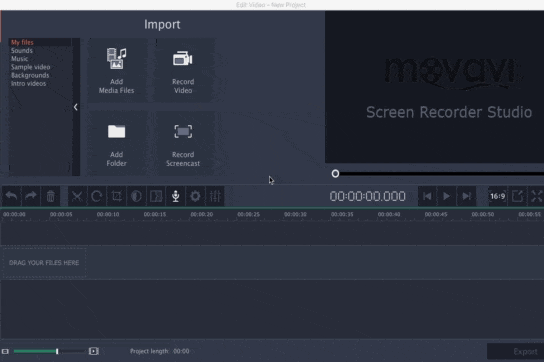Click the Project length 00:00 text
This screenshot has height=362, width=544.
(160, 351)
